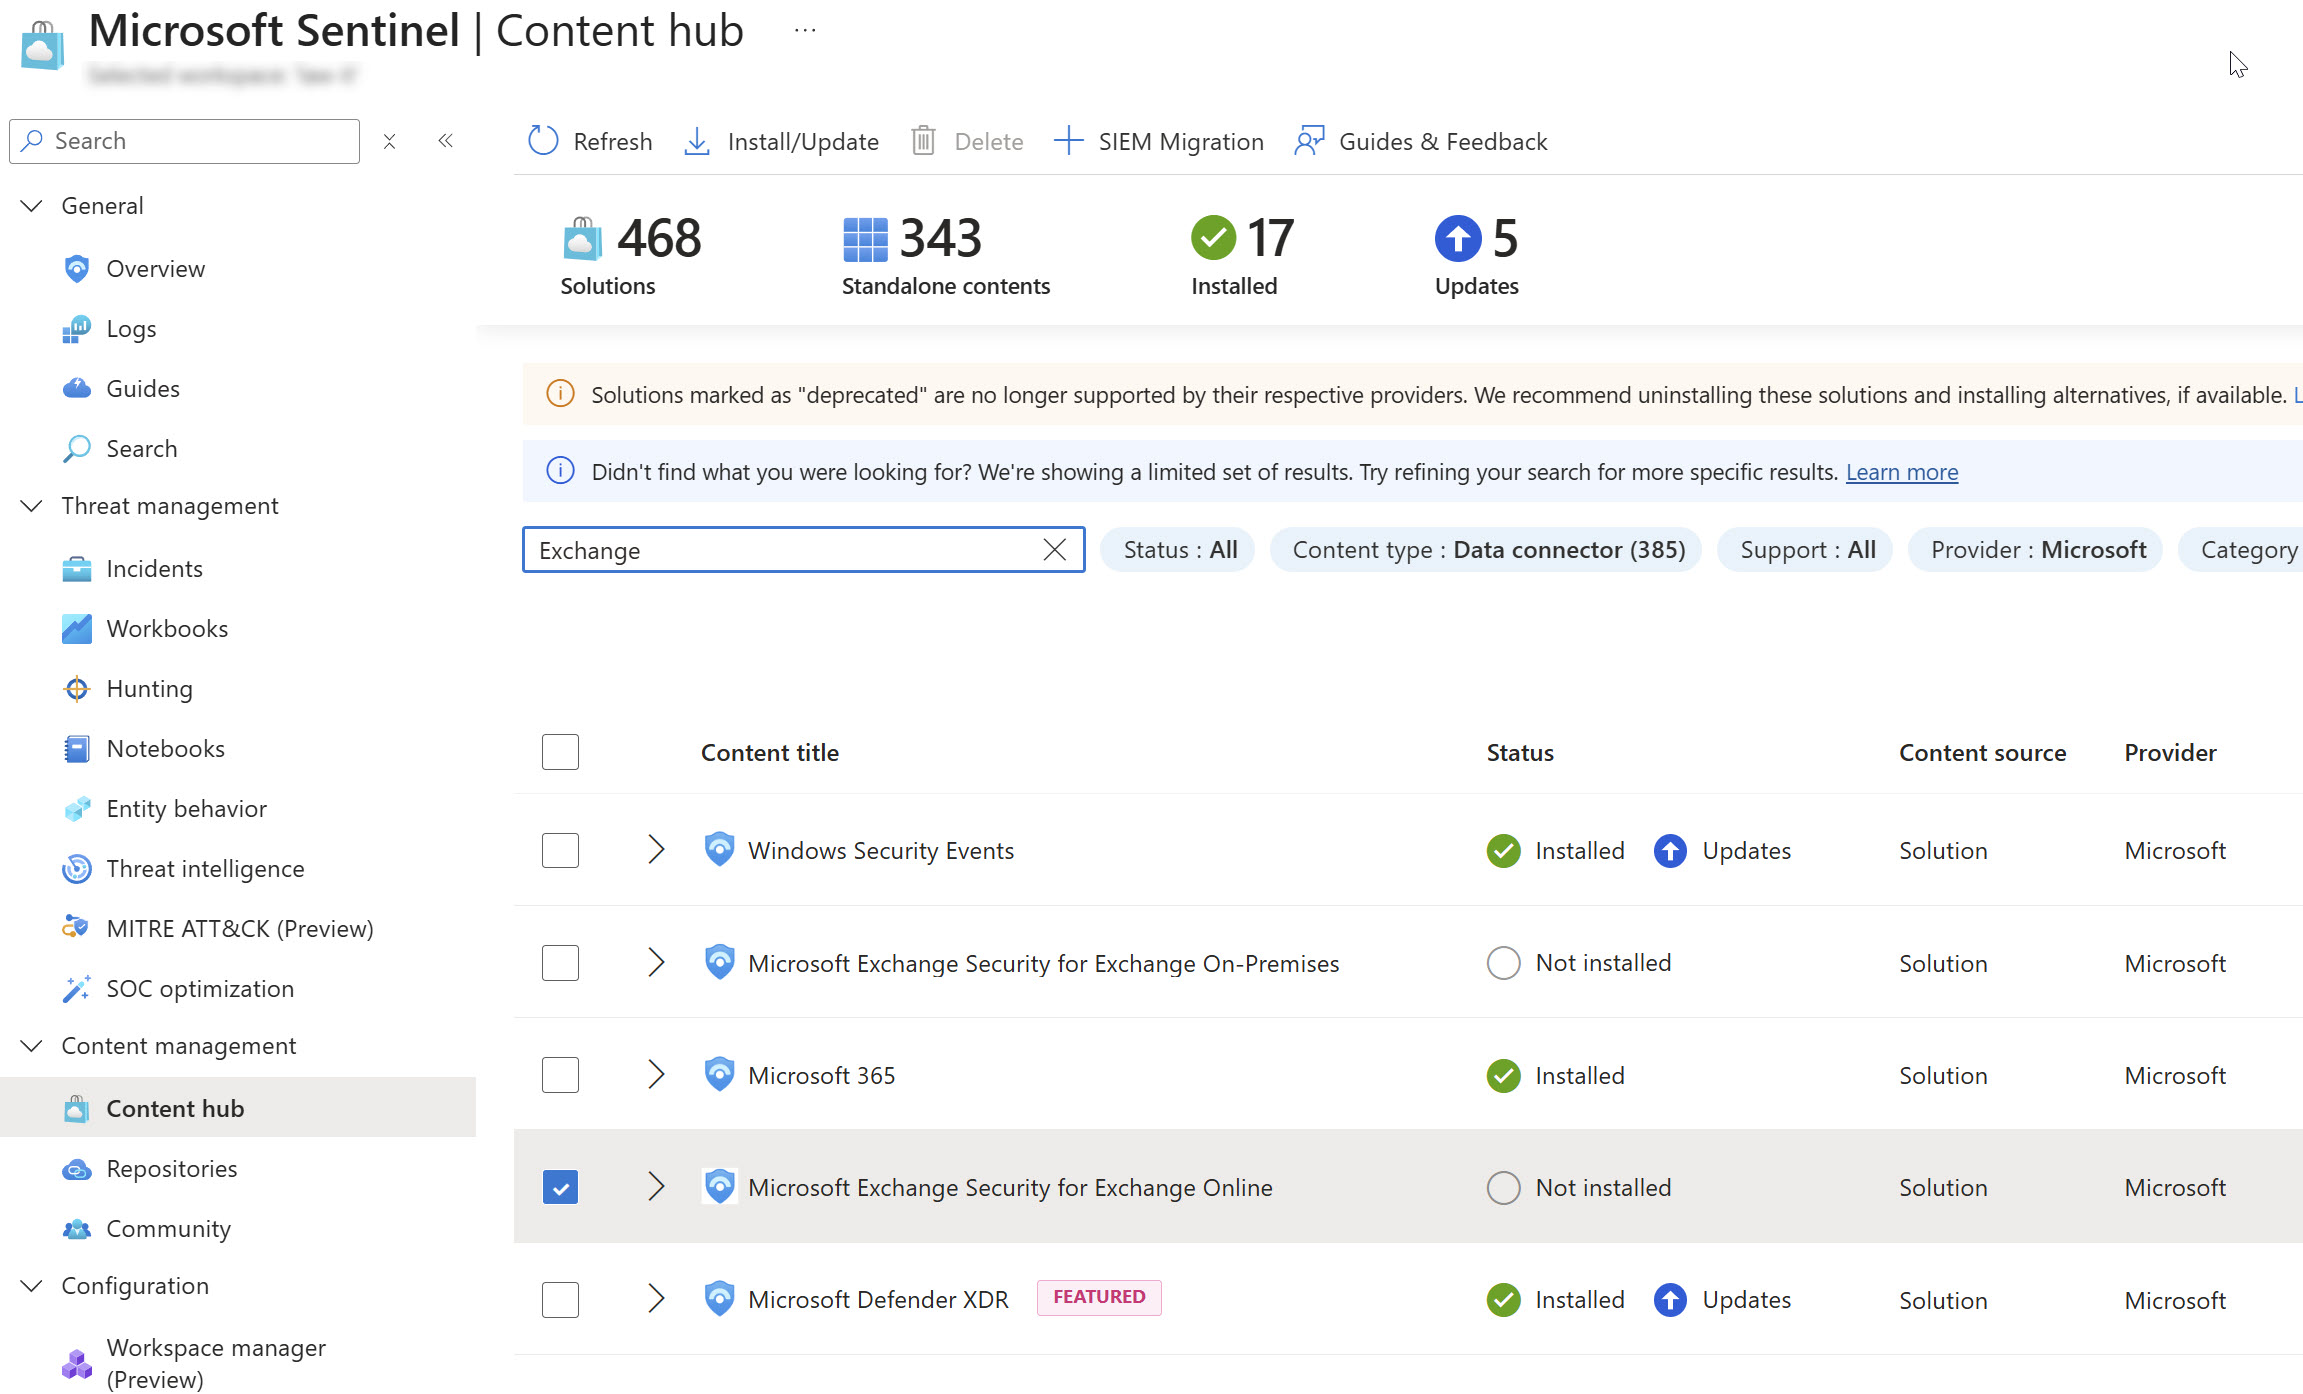Click the Guides cloud icon in sidebar
The image size is (2303, 1394).
[x=77, y=389]
